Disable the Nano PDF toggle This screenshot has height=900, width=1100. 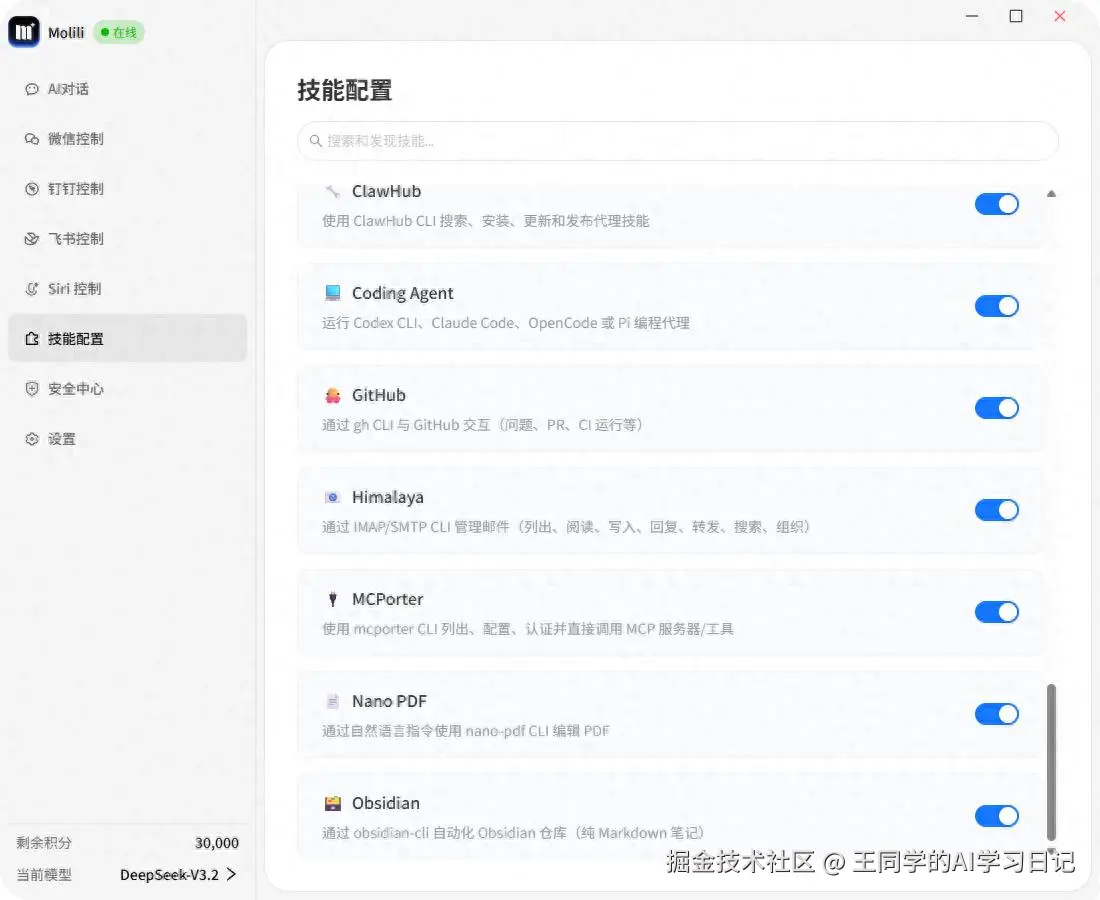996,714
